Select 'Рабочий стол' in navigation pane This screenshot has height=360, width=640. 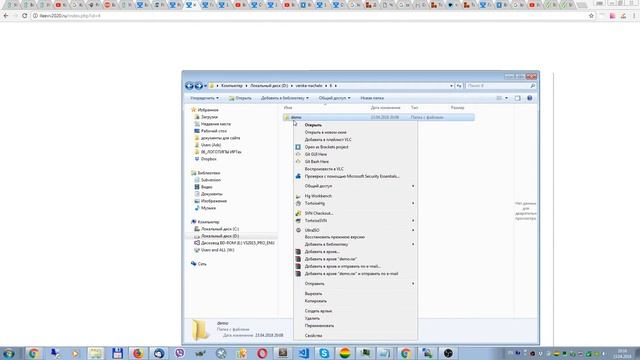[x=213, y=131]
